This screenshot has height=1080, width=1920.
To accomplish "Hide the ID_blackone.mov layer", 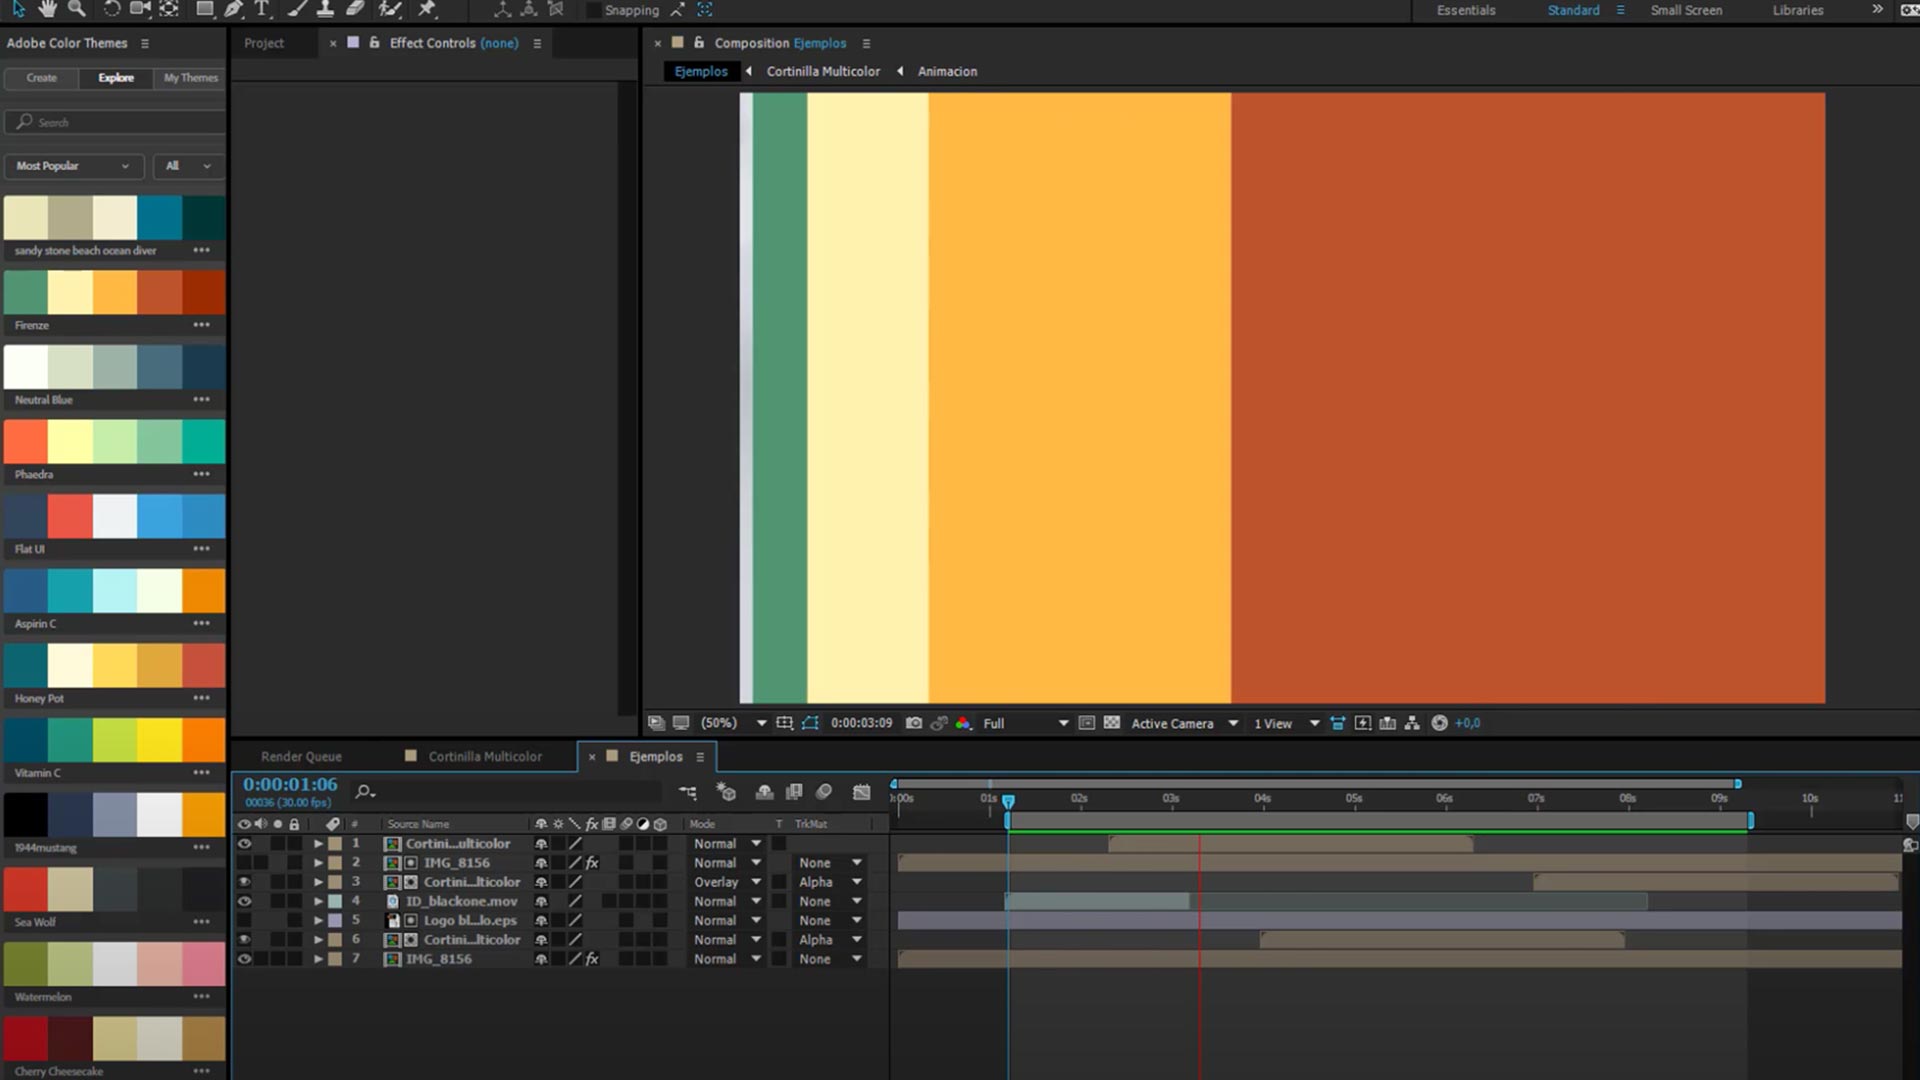I will (x=244, y=901).
